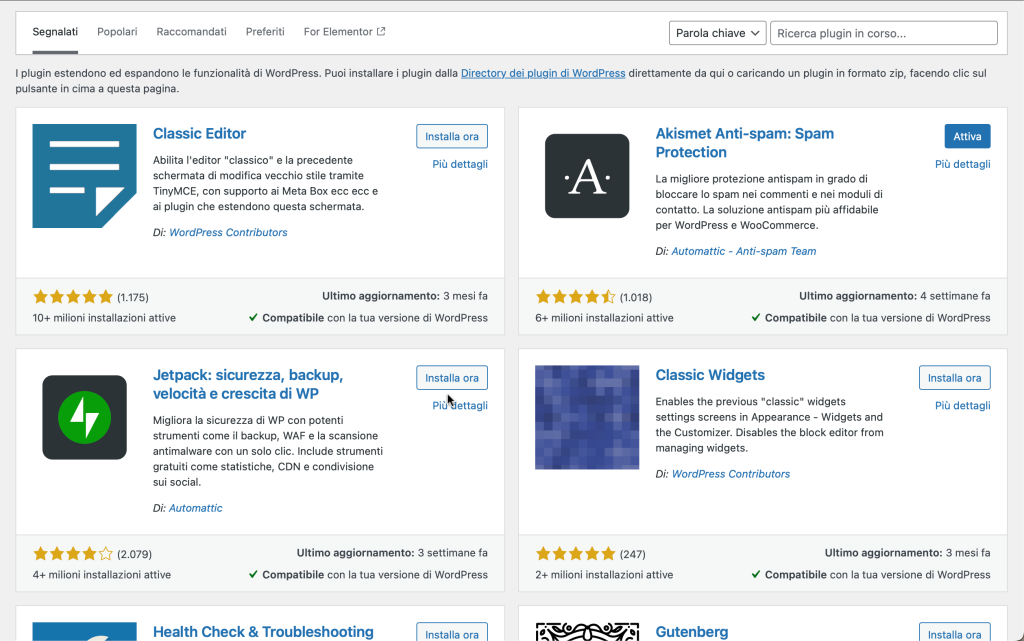This screenshot has height=641, width=1024.
Task: Click the Classic Widgets star rating
Action: (575, 554)
